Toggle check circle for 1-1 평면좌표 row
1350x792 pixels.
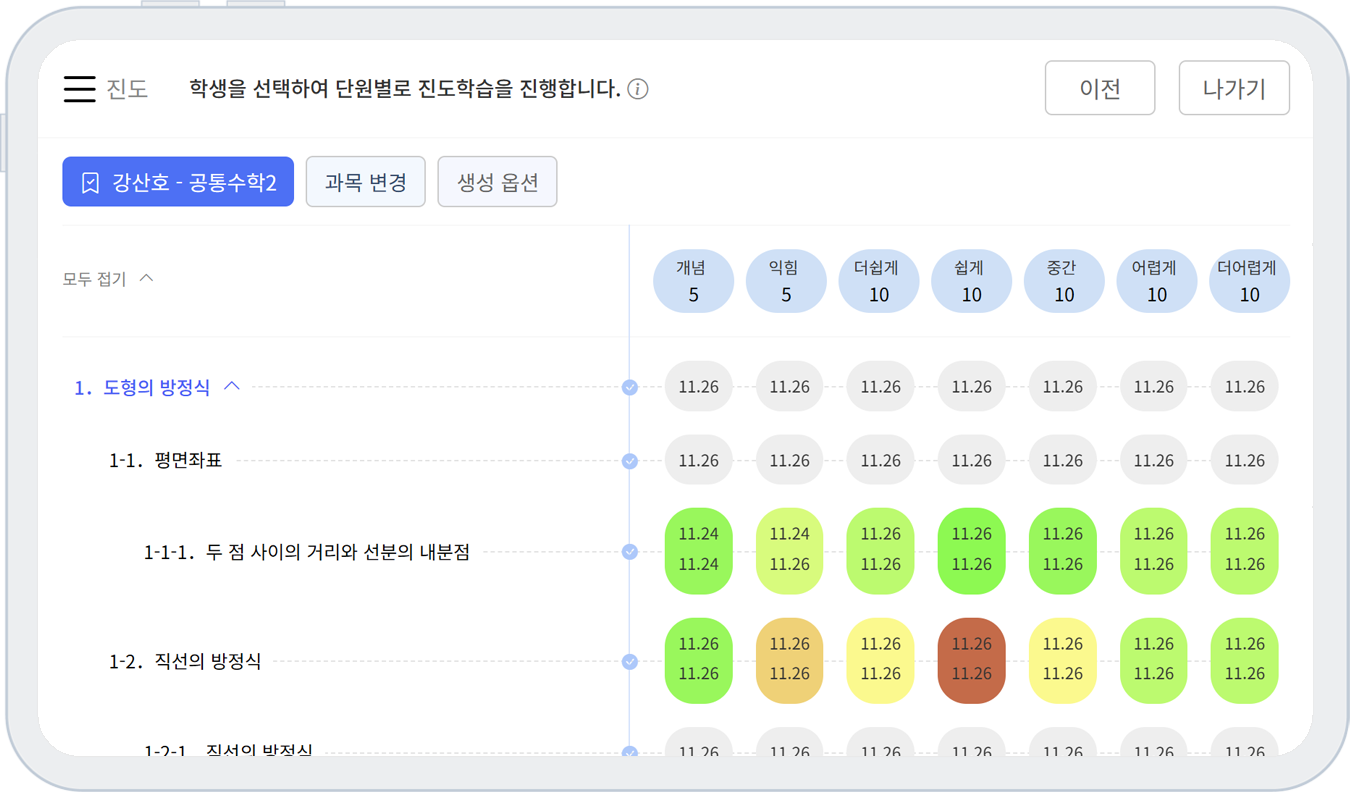pyautogui.click(x=630, y=461)
